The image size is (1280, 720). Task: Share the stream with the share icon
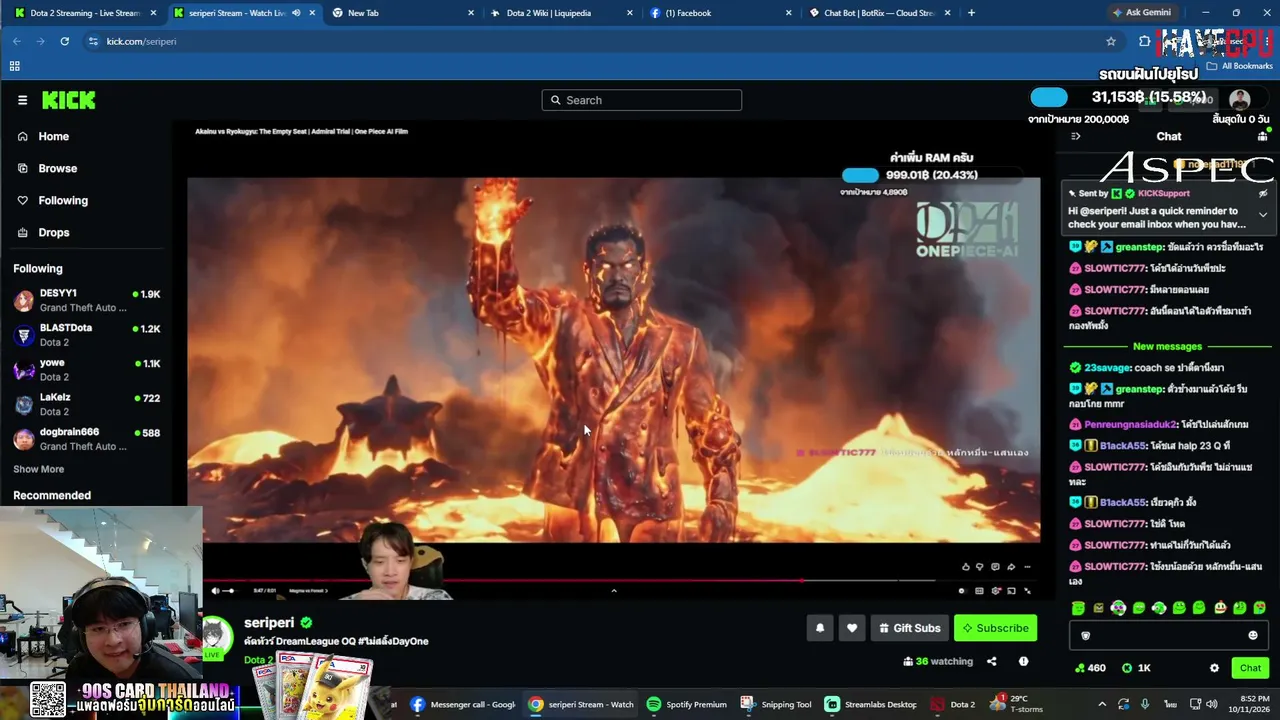[991, 661]
